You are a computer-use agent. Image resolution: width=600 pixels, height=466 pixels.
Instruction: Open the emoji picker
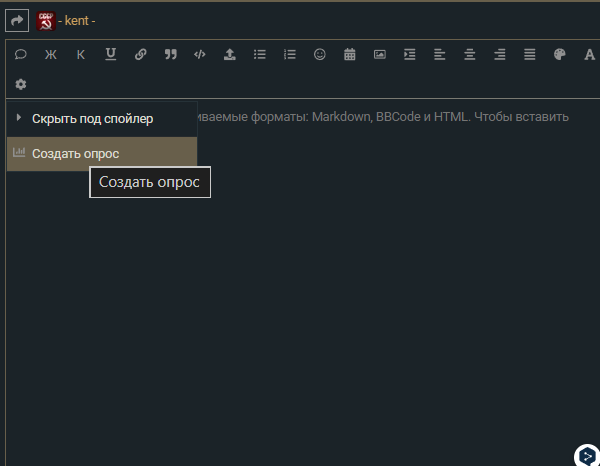[x=320, y=55]
